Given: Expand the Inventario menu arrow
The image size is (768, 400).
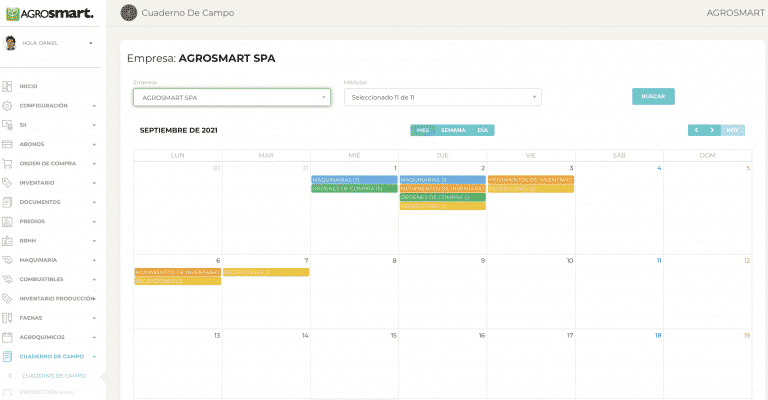Looking at the screenshot, I should pyautogui.click(x=94, y=183).
